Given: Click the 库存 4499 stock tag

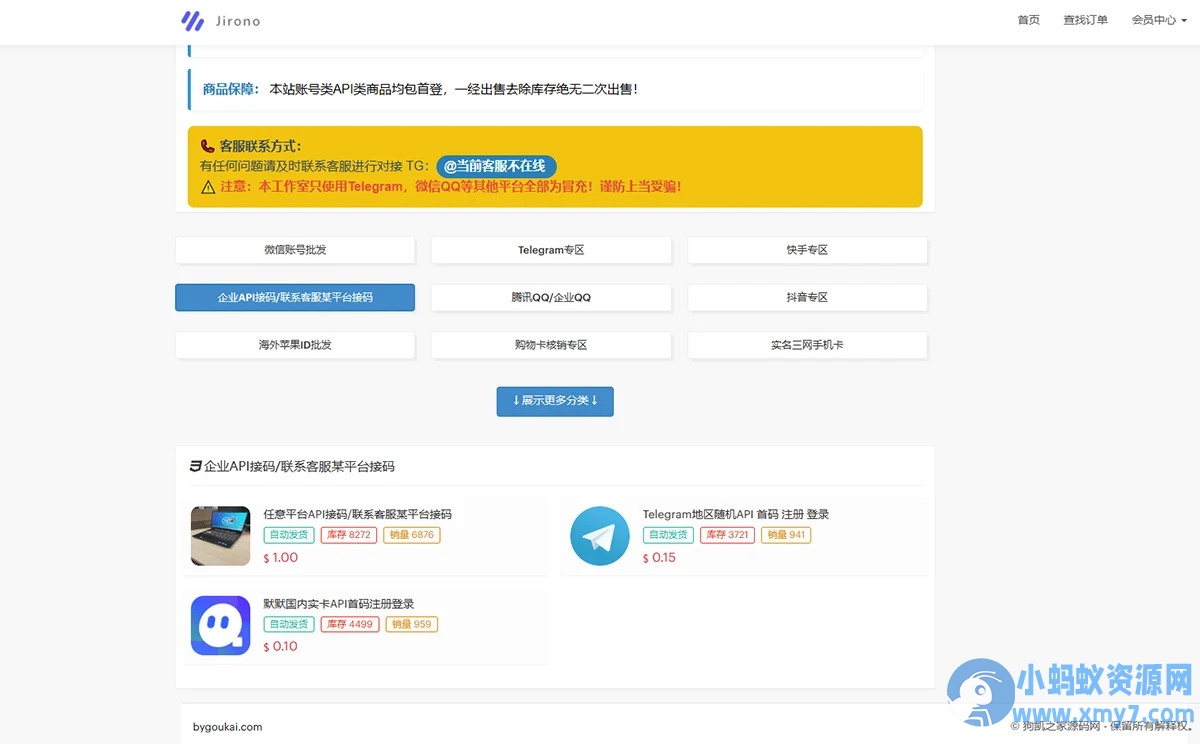Looking at the screenshot, I should click(350, 624).
